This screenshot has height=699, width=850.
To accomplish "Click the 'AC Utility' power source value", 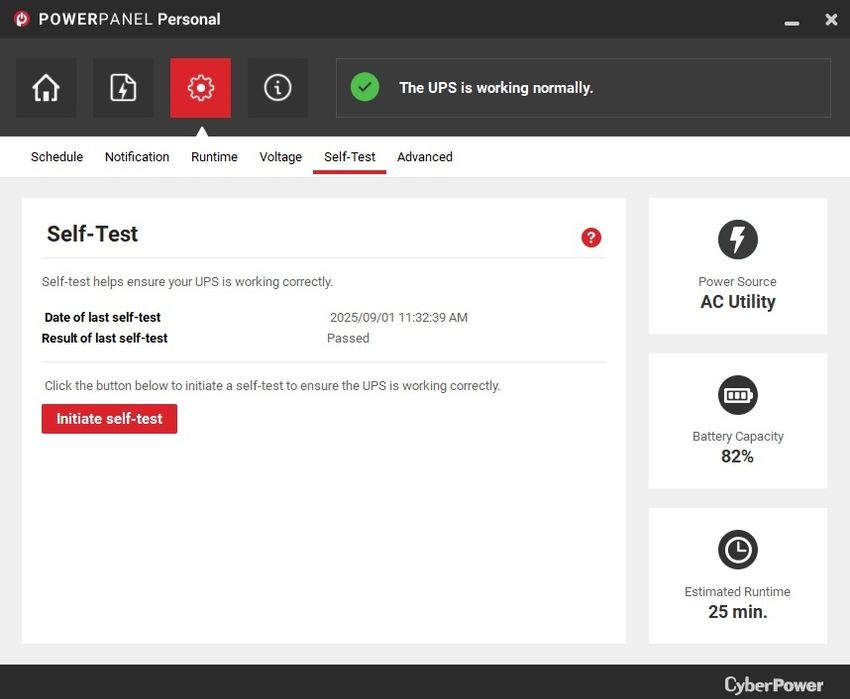I will click(737, 302).
